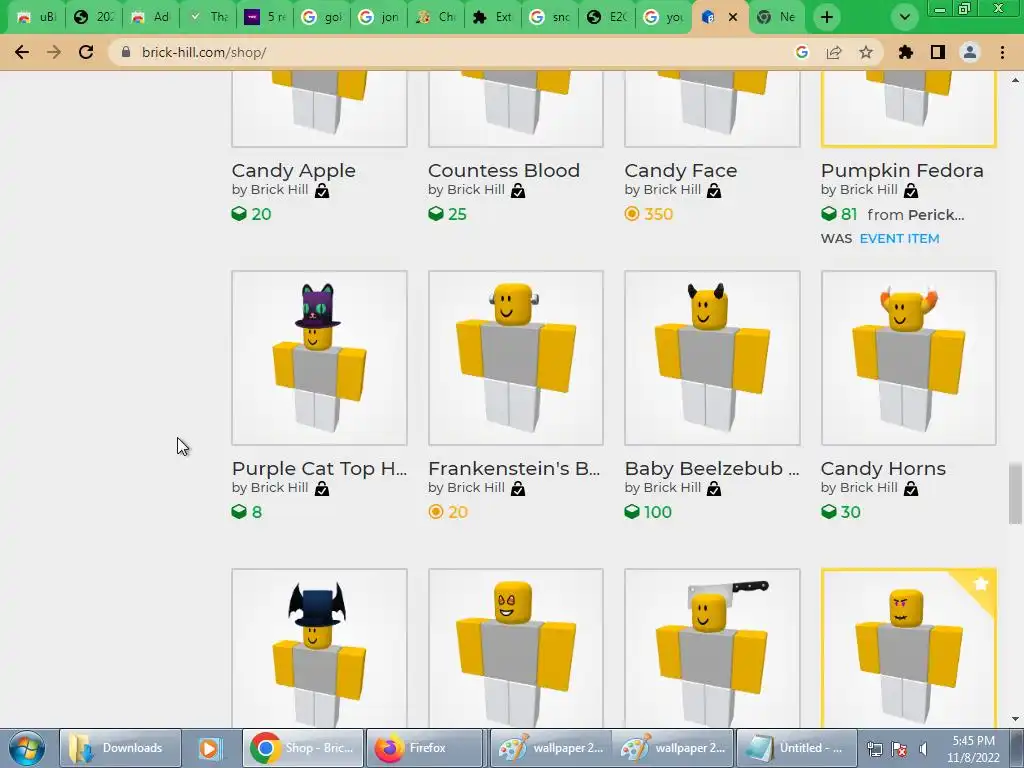The width and height of the screenshot is (1024, 768).
Task: Go back to the previous page
Action: point(22,52)
